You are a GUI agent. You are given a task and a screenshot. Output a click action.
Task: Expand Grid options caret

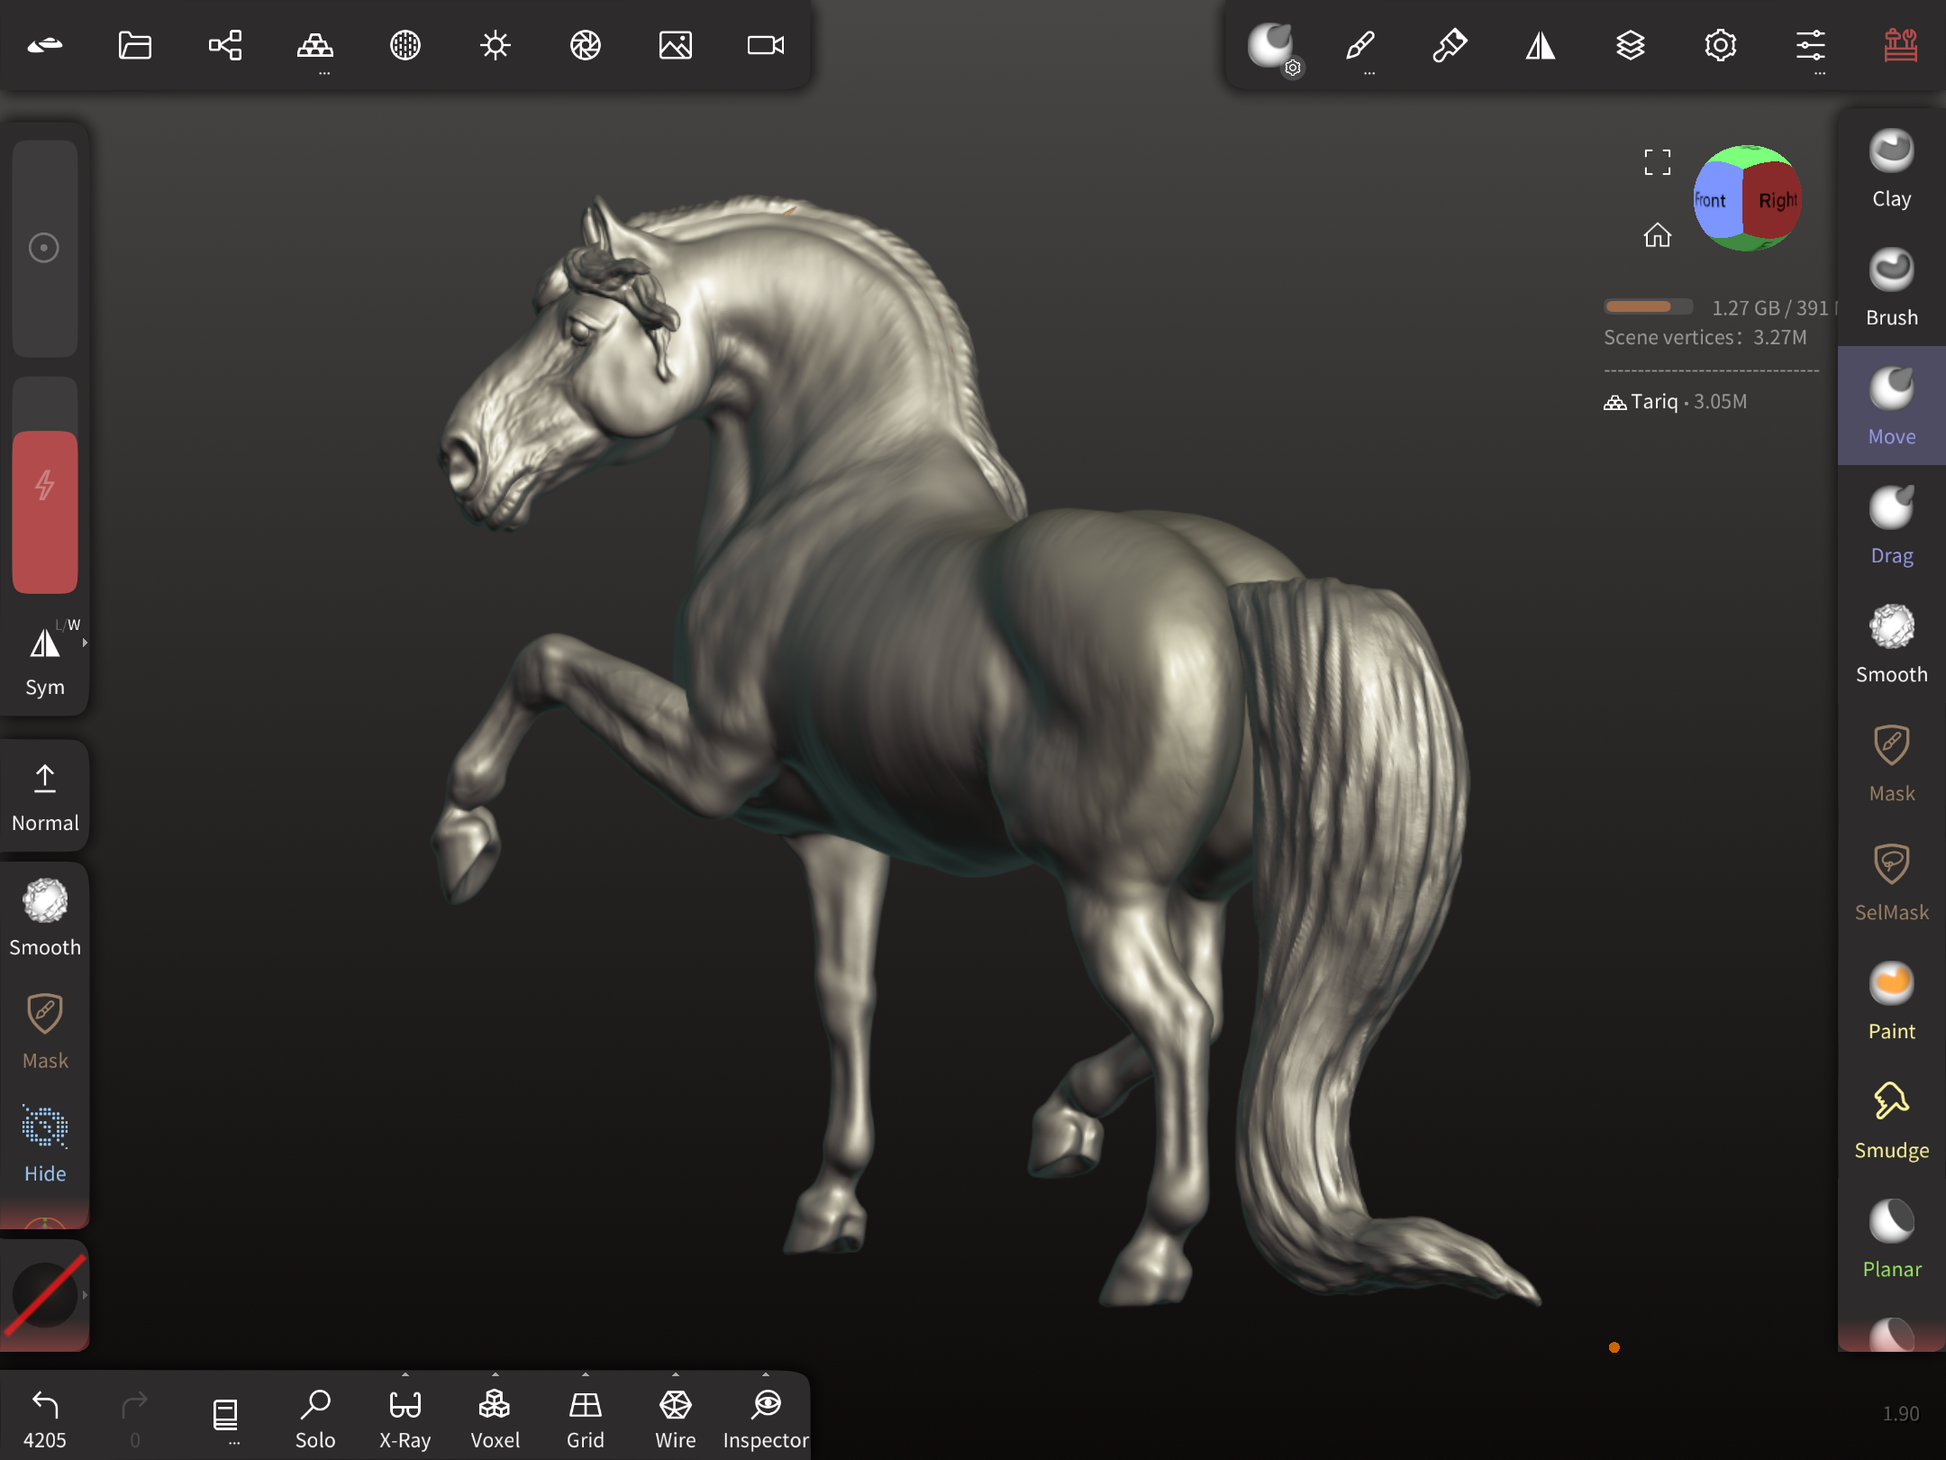(x=585, y=1375)
